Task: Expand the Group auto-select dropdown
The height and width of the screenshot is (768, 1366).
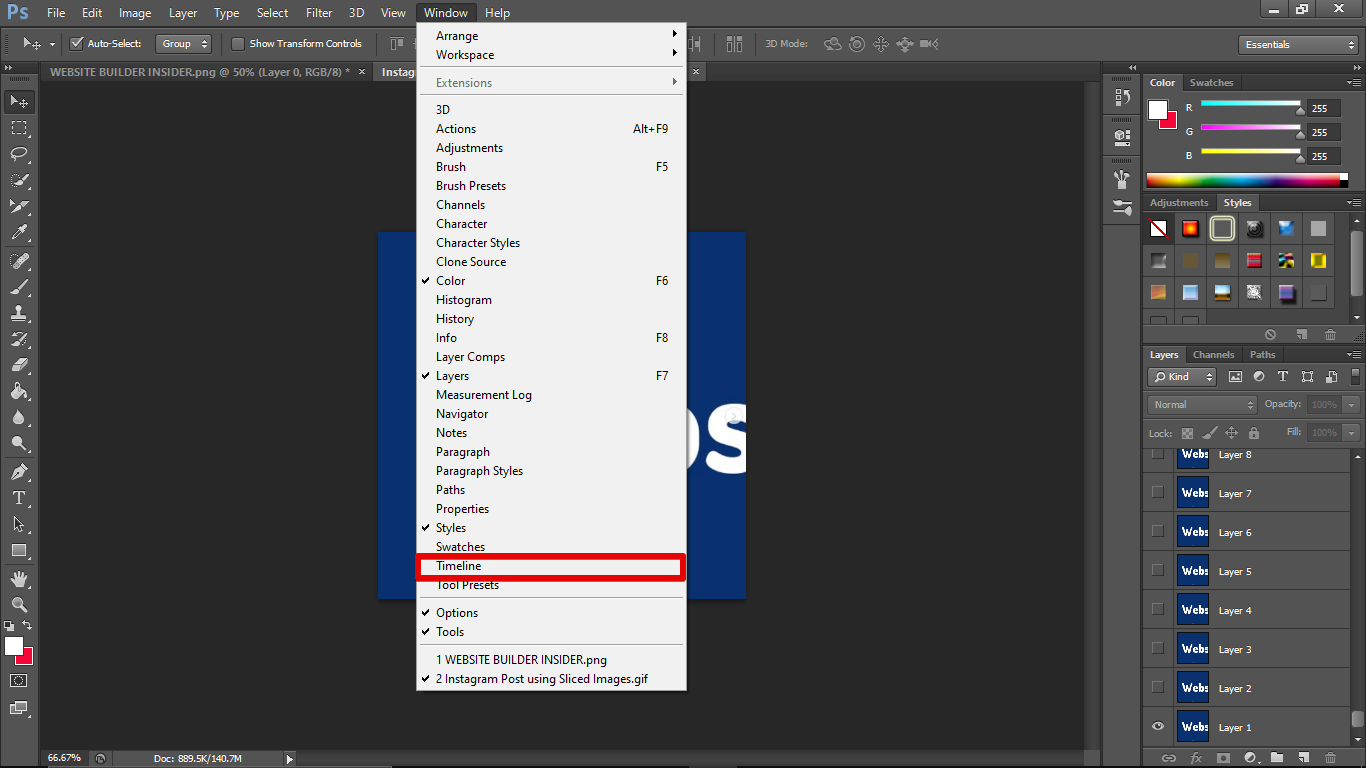Action: click(184, 44)
